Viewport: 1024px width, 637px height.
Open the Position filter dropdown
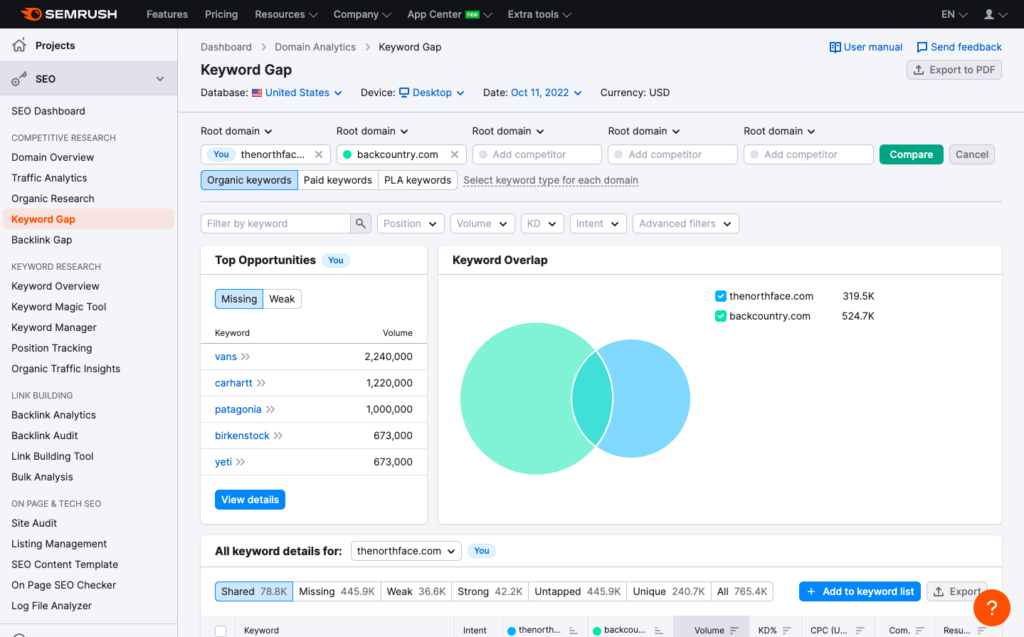pyautogui.click(x=410, y=223)
